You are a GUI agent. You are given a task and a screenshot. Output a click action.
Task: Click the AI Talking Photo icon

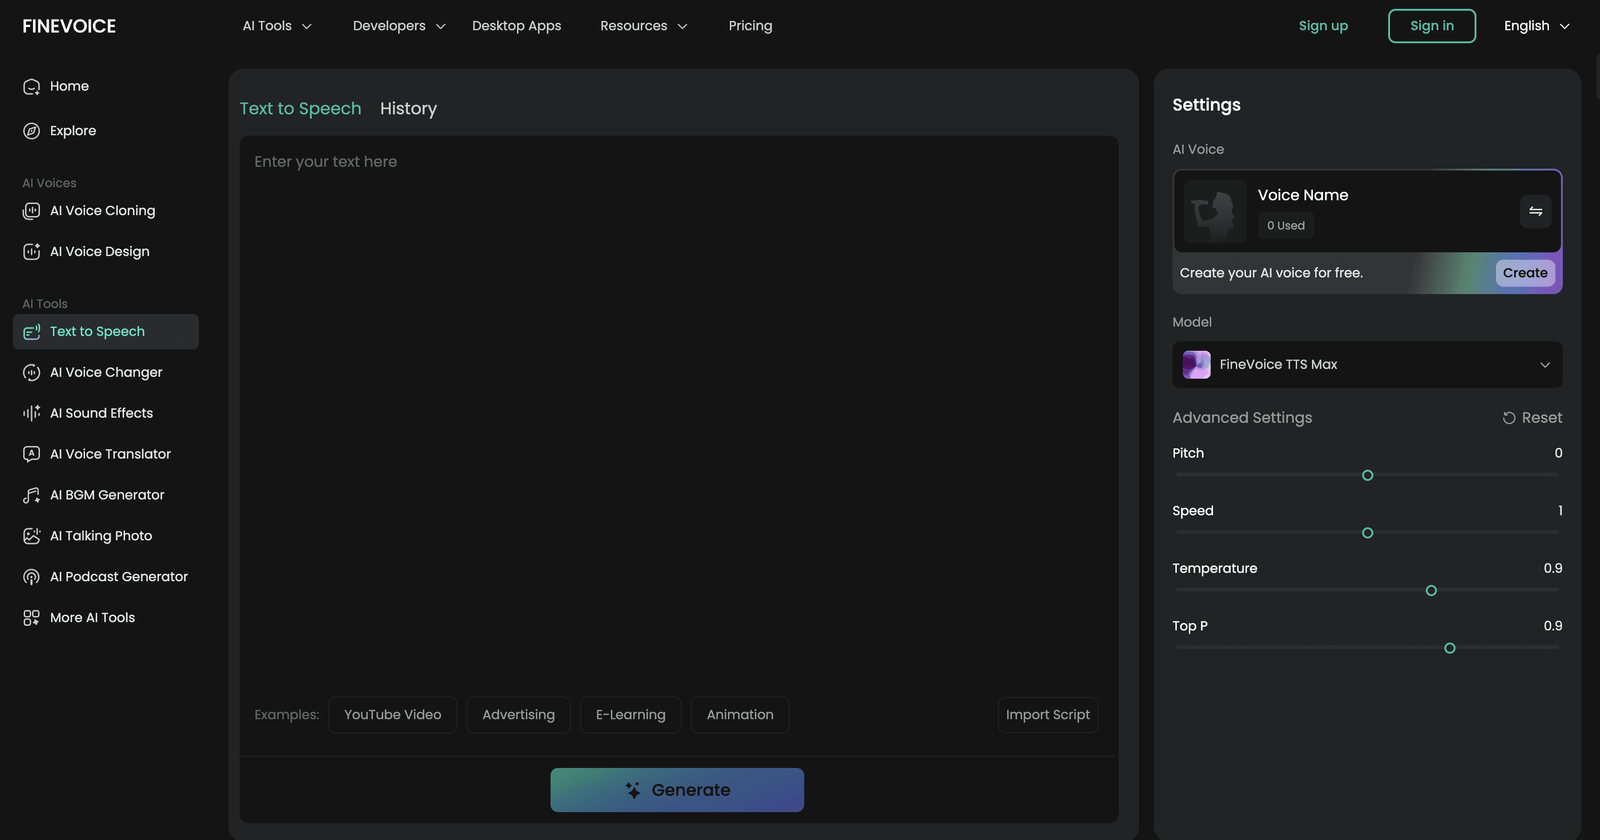[x=31, y=536]
